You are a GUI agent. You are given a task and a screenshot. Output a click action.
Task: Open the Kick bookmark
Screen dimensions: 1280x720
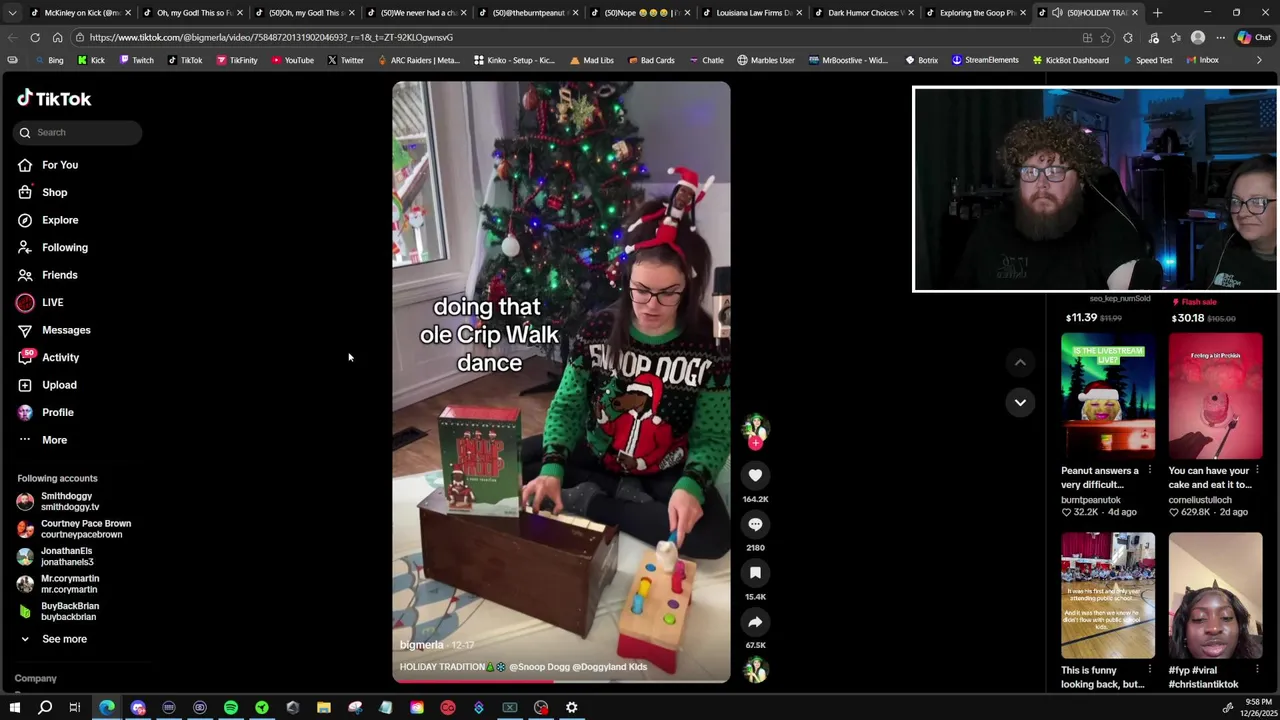pyautogui.click(x=91, y=60)
